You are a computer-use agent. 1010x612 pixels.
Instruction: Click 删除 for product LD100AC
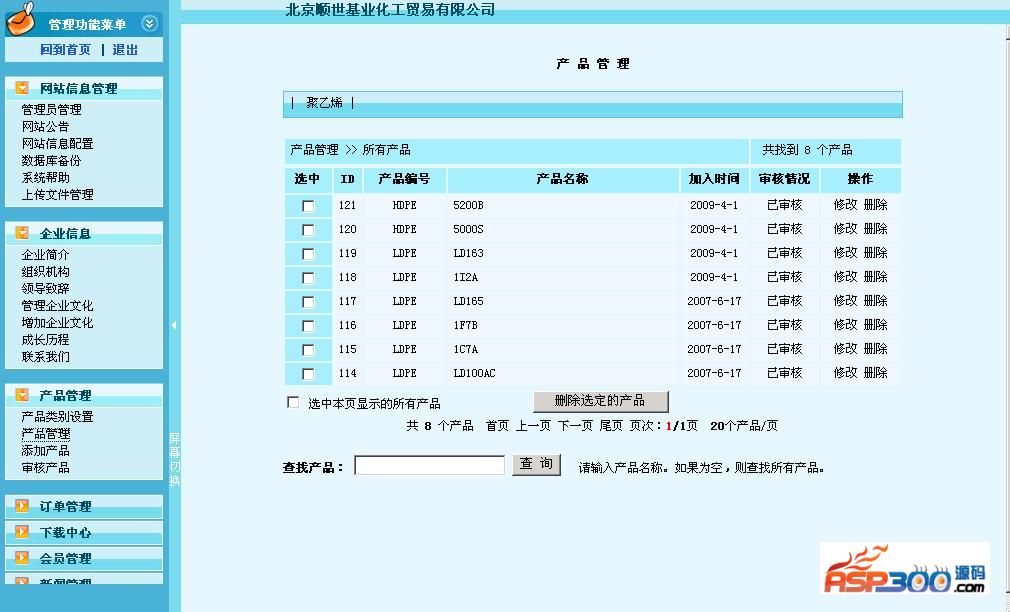click(875, 372)
